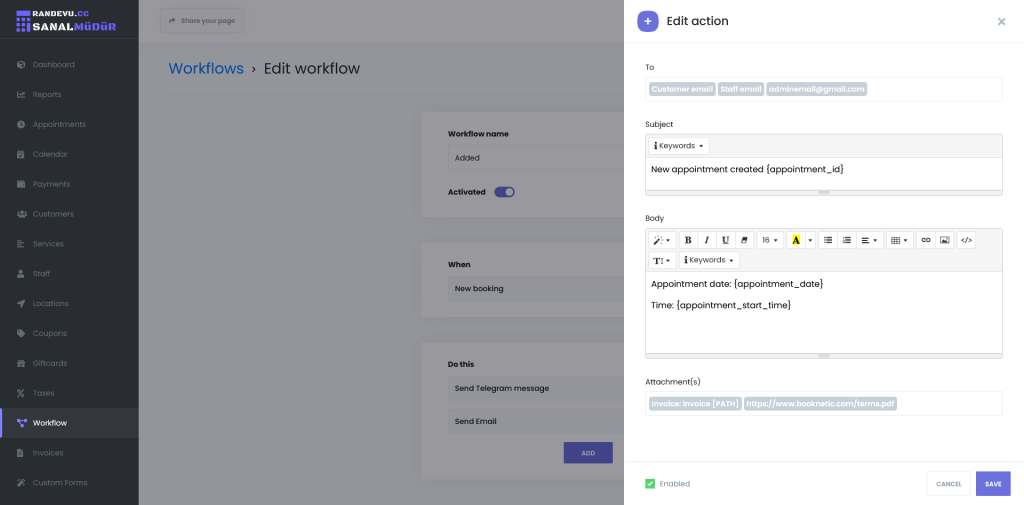Open the paragraph alignment dropdown
The height and width of the screenshot is (505, 1024).
tap(870, 240)
